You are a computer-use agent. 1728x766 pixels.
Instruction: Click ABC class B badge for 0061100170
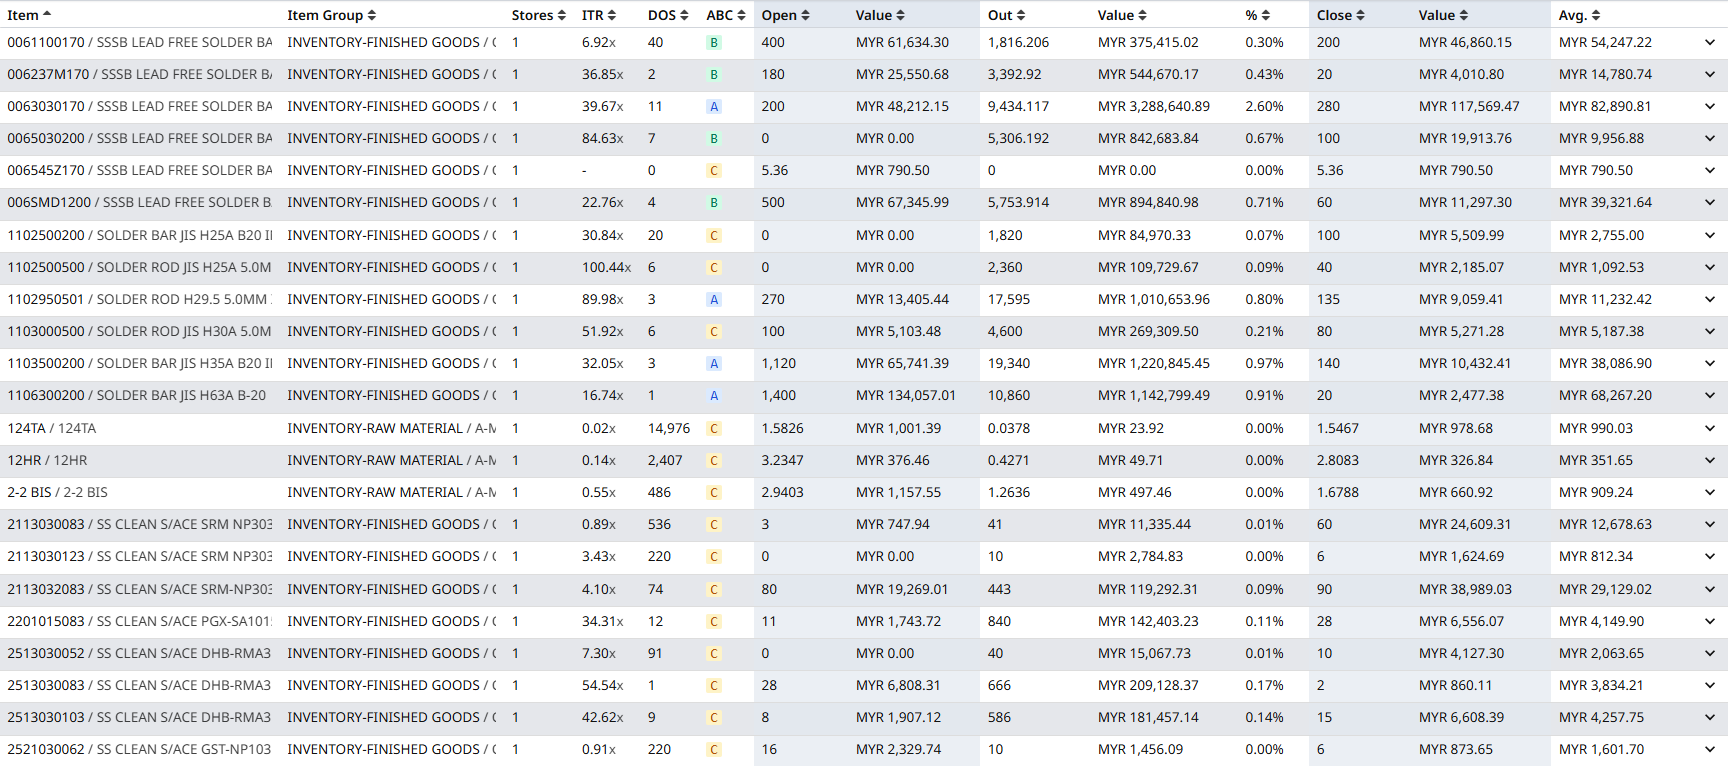point(714,42)
